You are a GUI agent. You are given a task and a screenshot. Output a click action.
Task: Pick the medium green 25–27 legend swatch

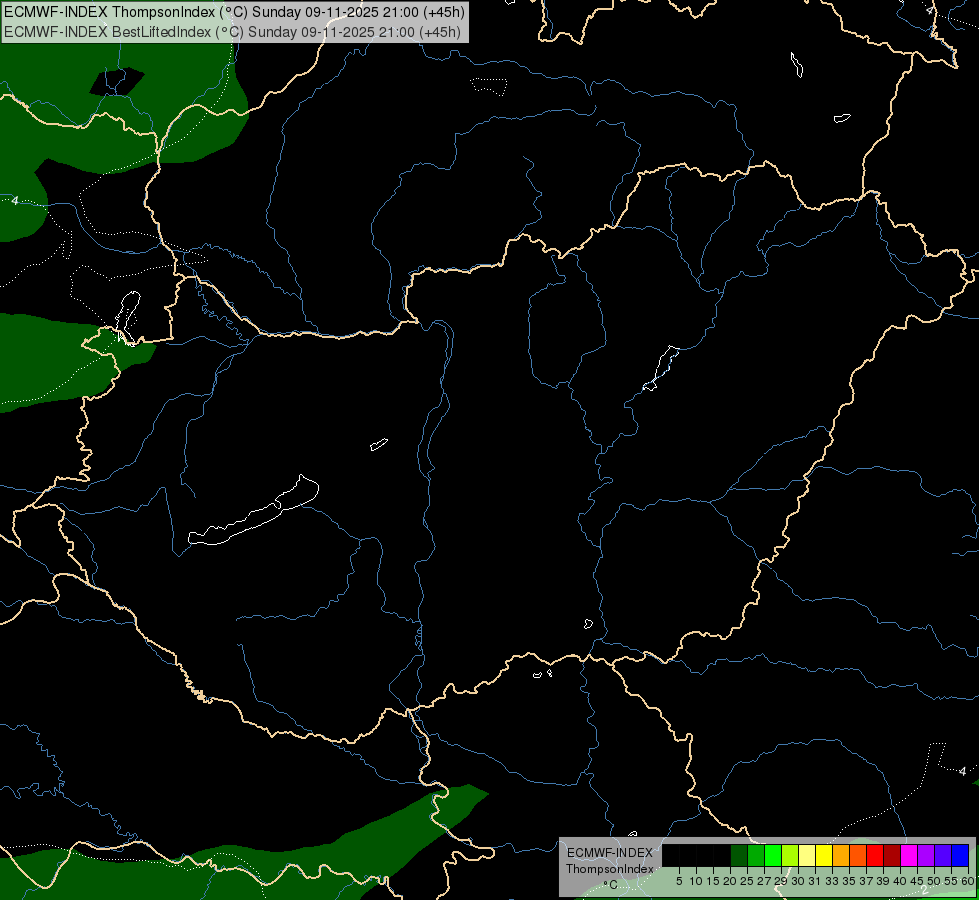point(756,855)
